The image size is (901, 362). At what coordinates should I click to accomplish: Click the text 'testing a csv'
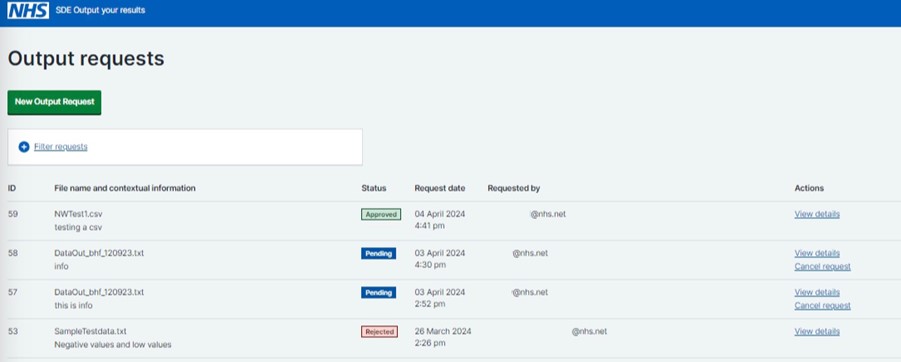(78, 228)
